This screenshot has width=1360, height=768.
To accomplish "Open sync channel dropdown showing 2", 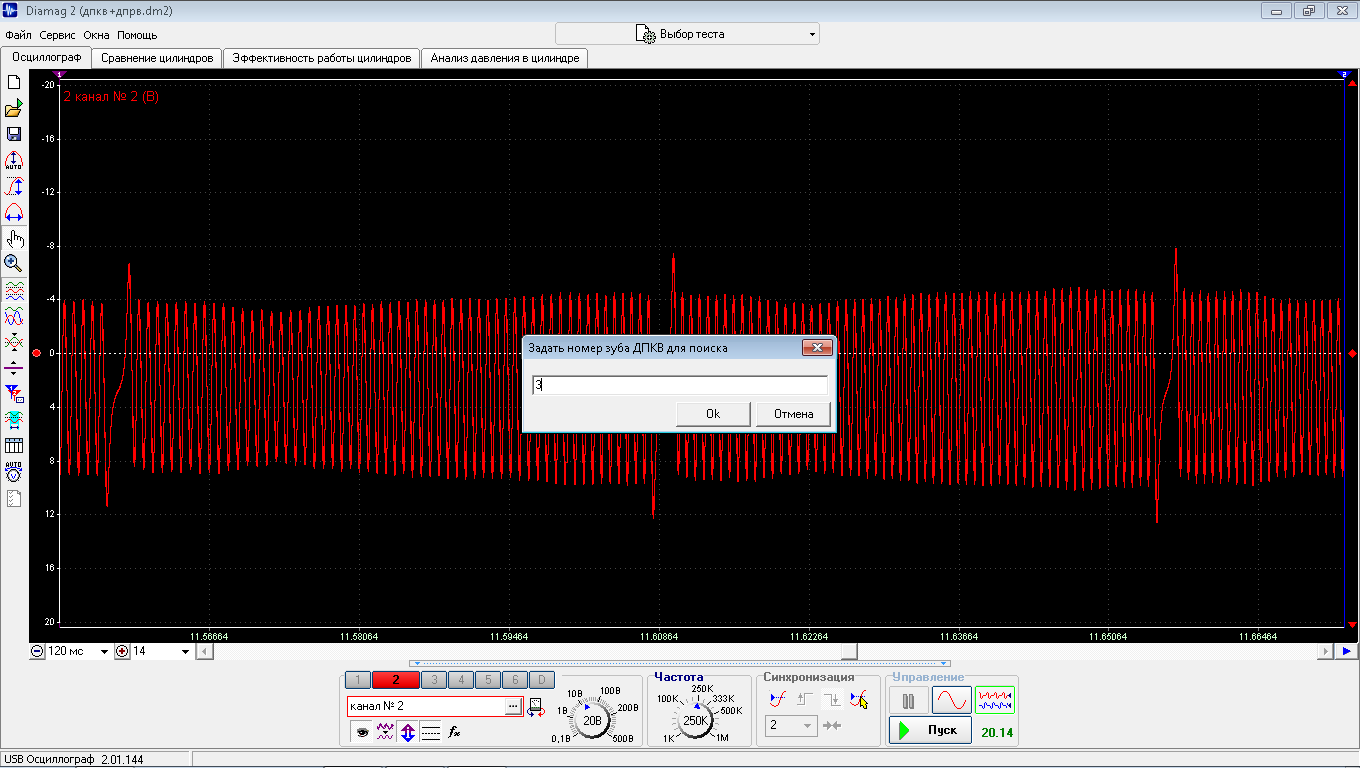I will pyautogui.click(x=792, y=725).
